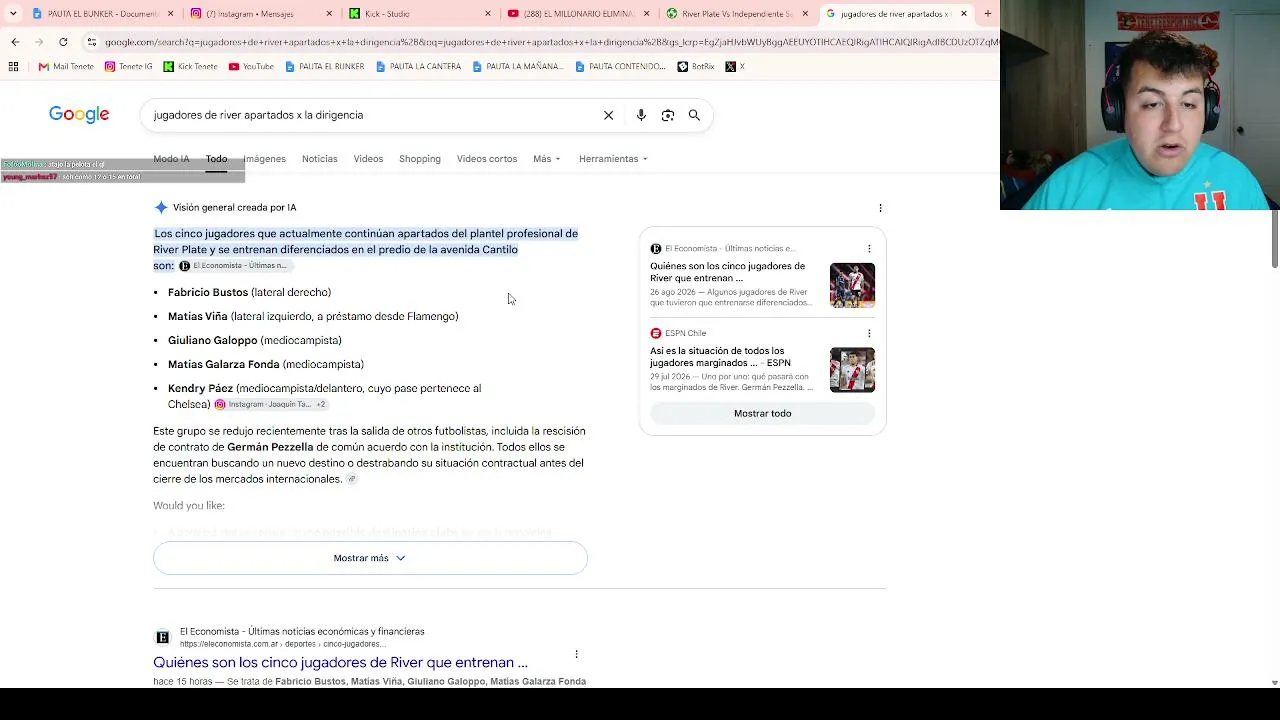1280x720 pixels.
Task: Start voice search with the microphone icon
Action: point(641,115)
